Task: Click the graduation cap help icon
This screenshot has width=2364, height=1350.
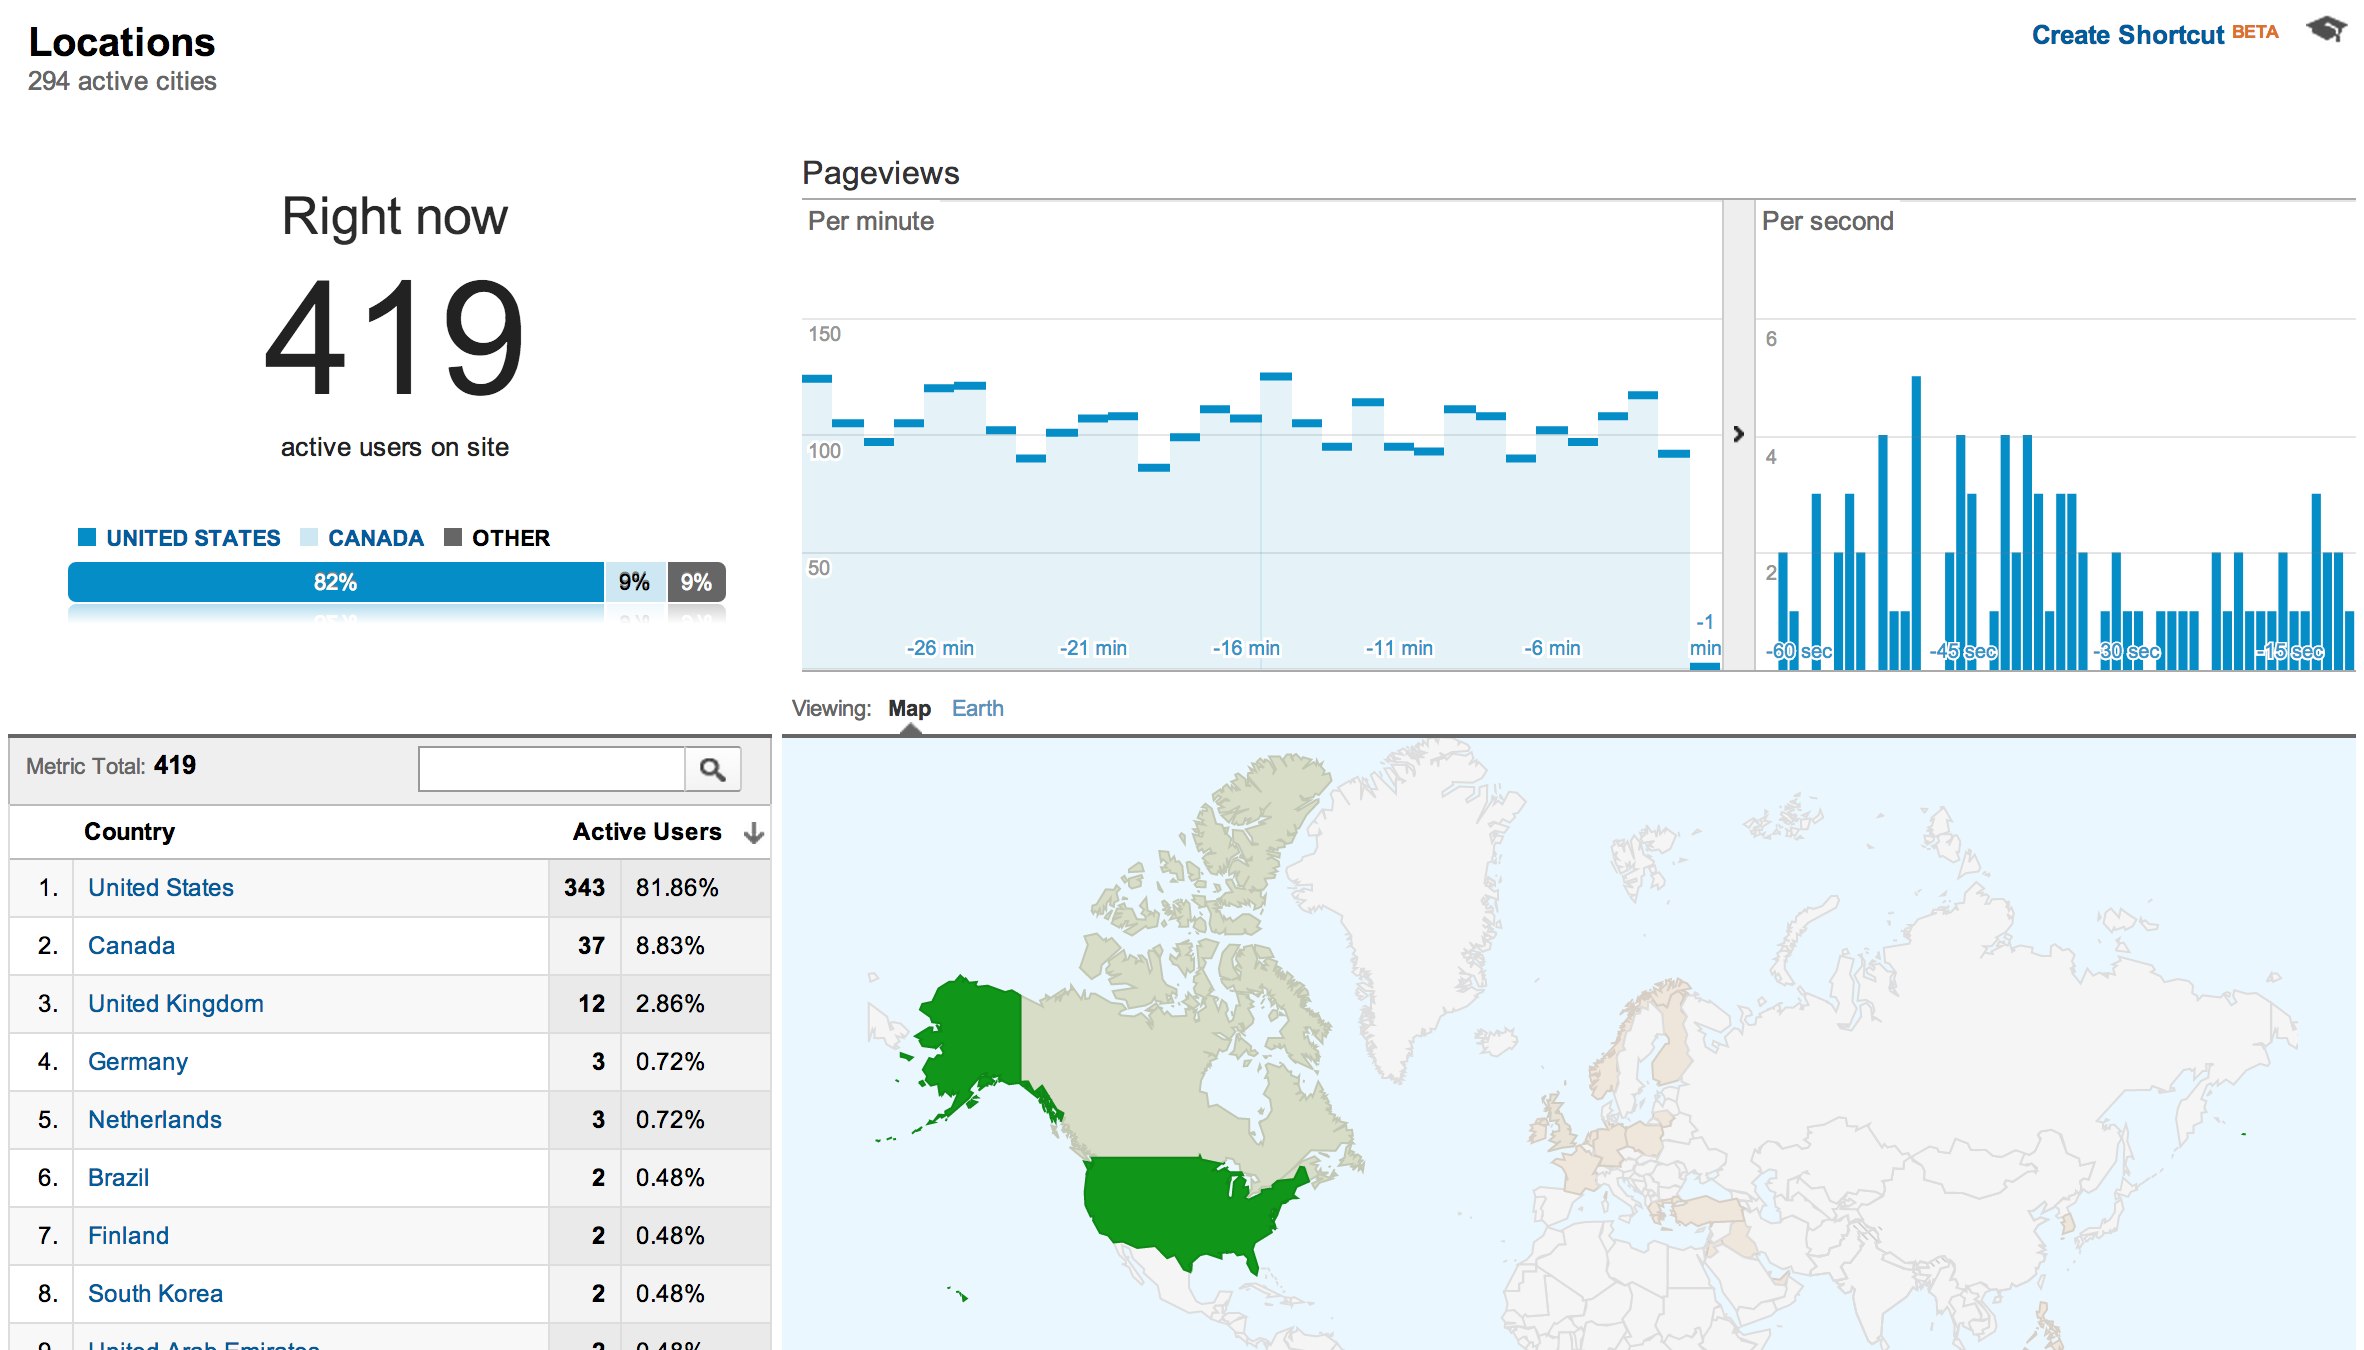Action: point(2326,30)
